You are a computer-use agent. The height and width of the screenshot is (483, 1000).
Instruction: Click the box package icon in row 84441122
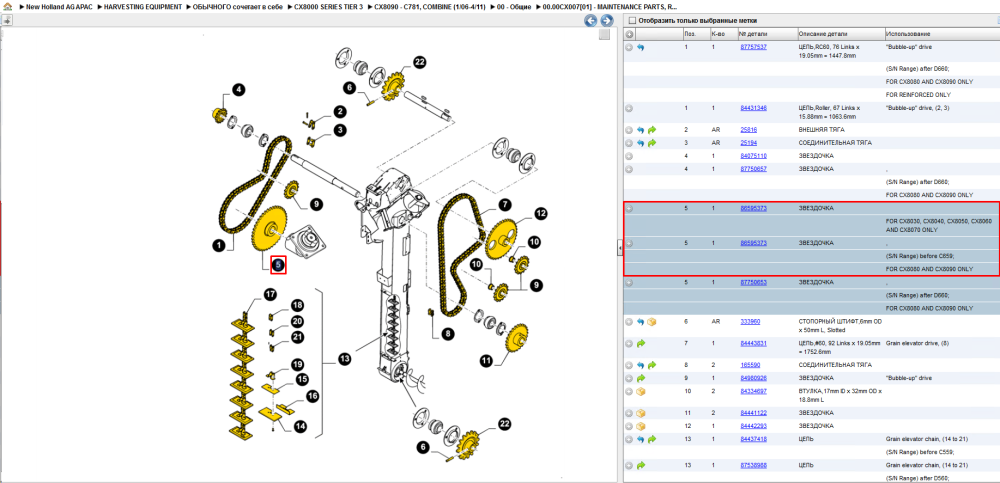[641, 413]
